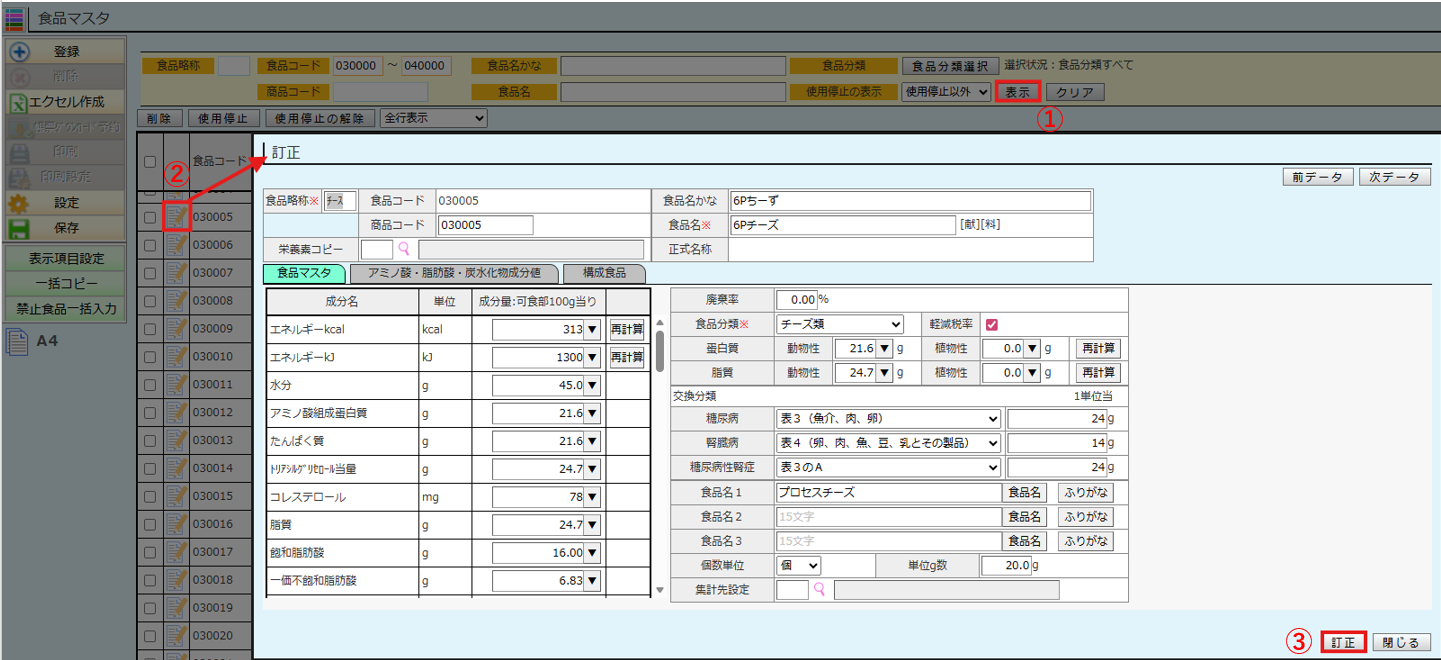This screenshot has width=1441, height=660.
Task: Switch to アミノ酸・脂肪酸・炭水化物成分値 tab
Action: click(x=454, y=273)
